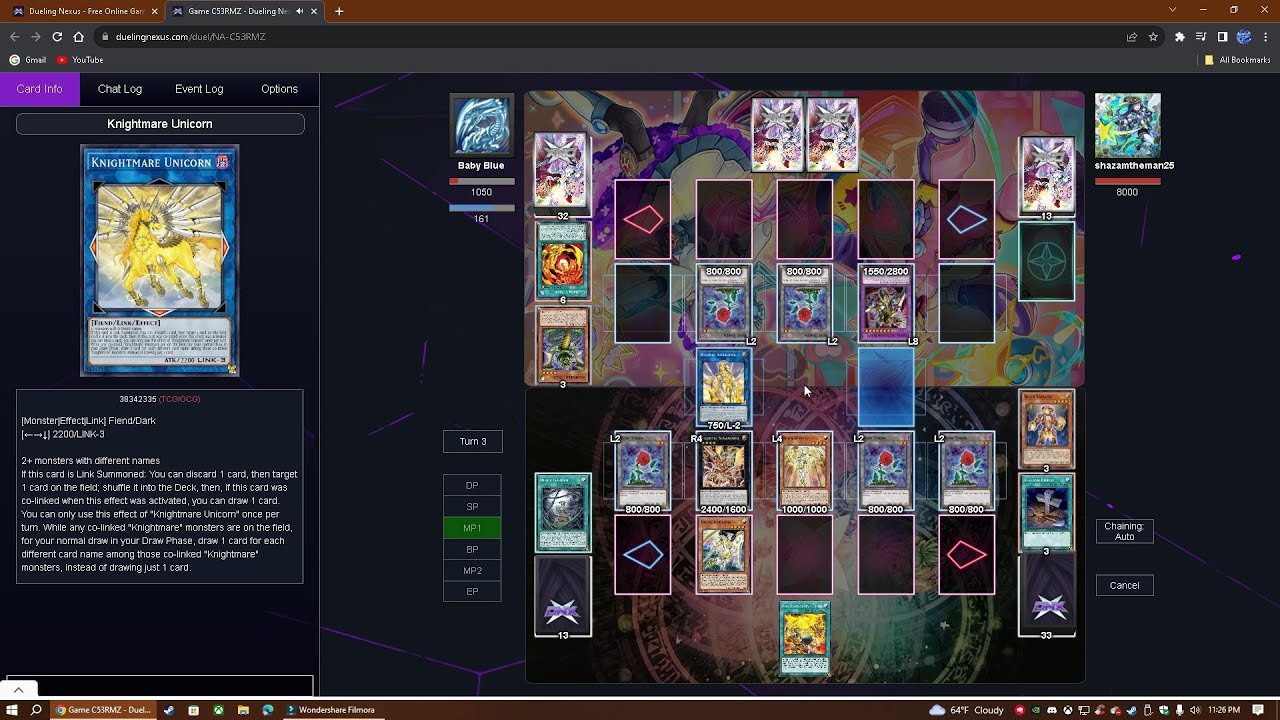The height and width of the screenshot is (720, 1280).
Task: Open a new browser tab
Action: point(339,11)
